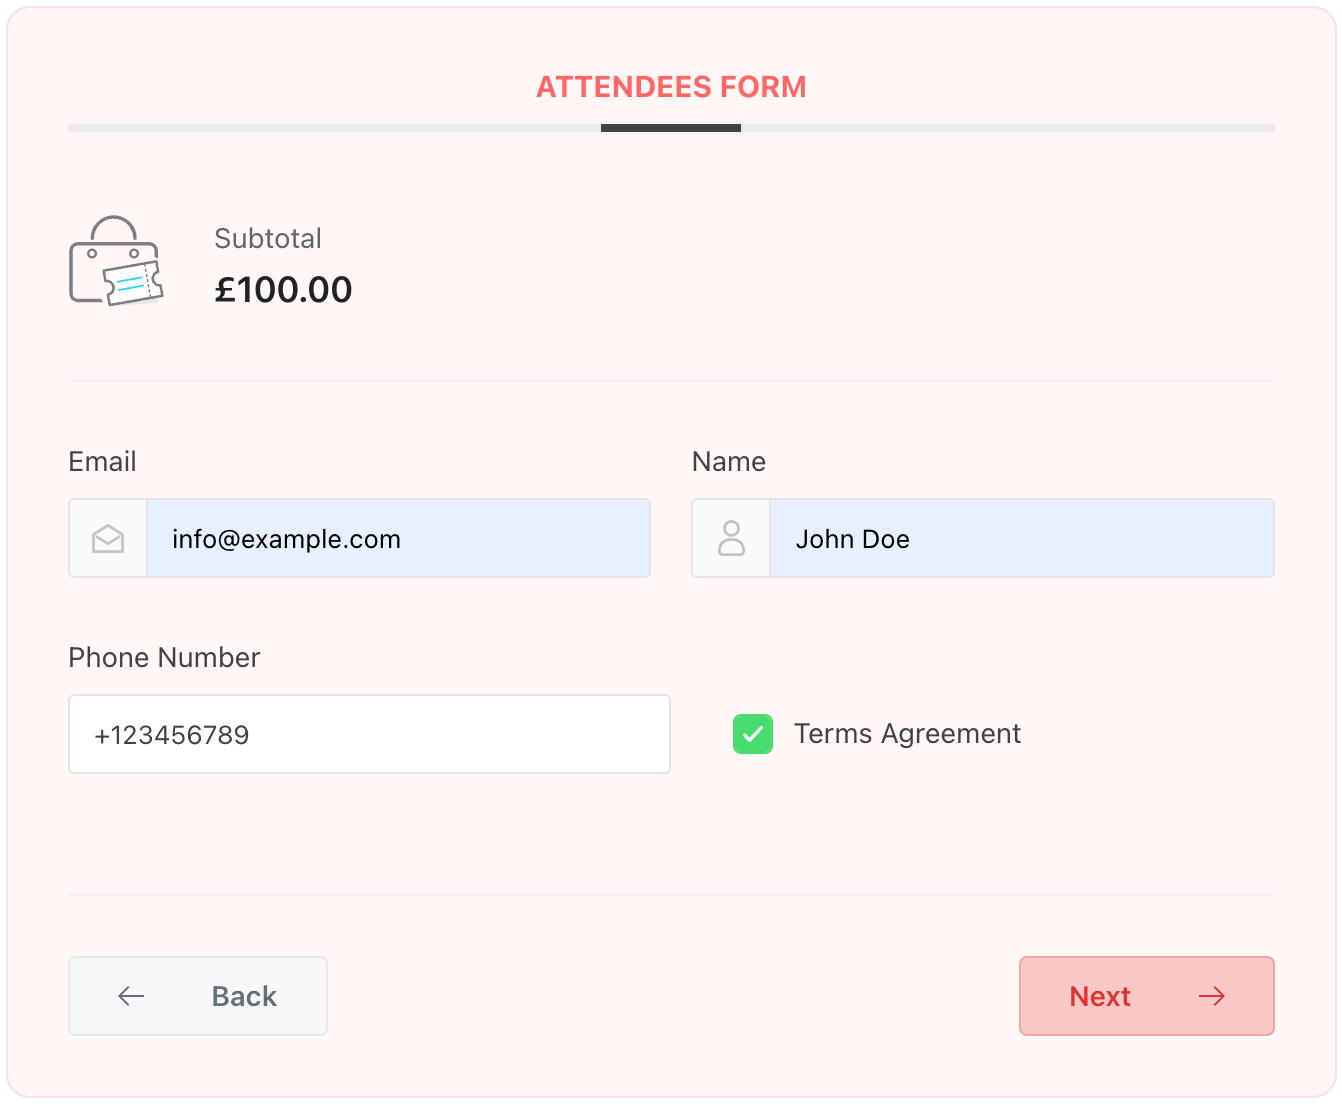Click the Name field label
The image size is (1342, 1104).
728,462
